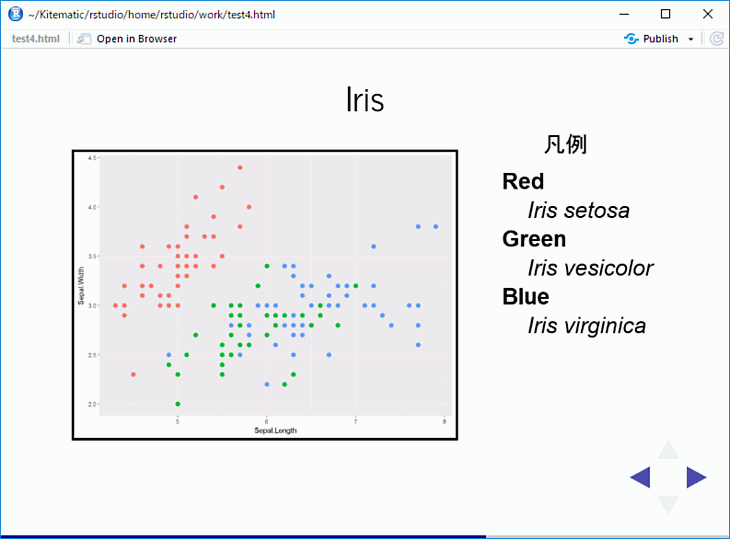This screenshot has width=730, height=539.
Task: Click the faded up navigation arrow
Action: (668, 450)
